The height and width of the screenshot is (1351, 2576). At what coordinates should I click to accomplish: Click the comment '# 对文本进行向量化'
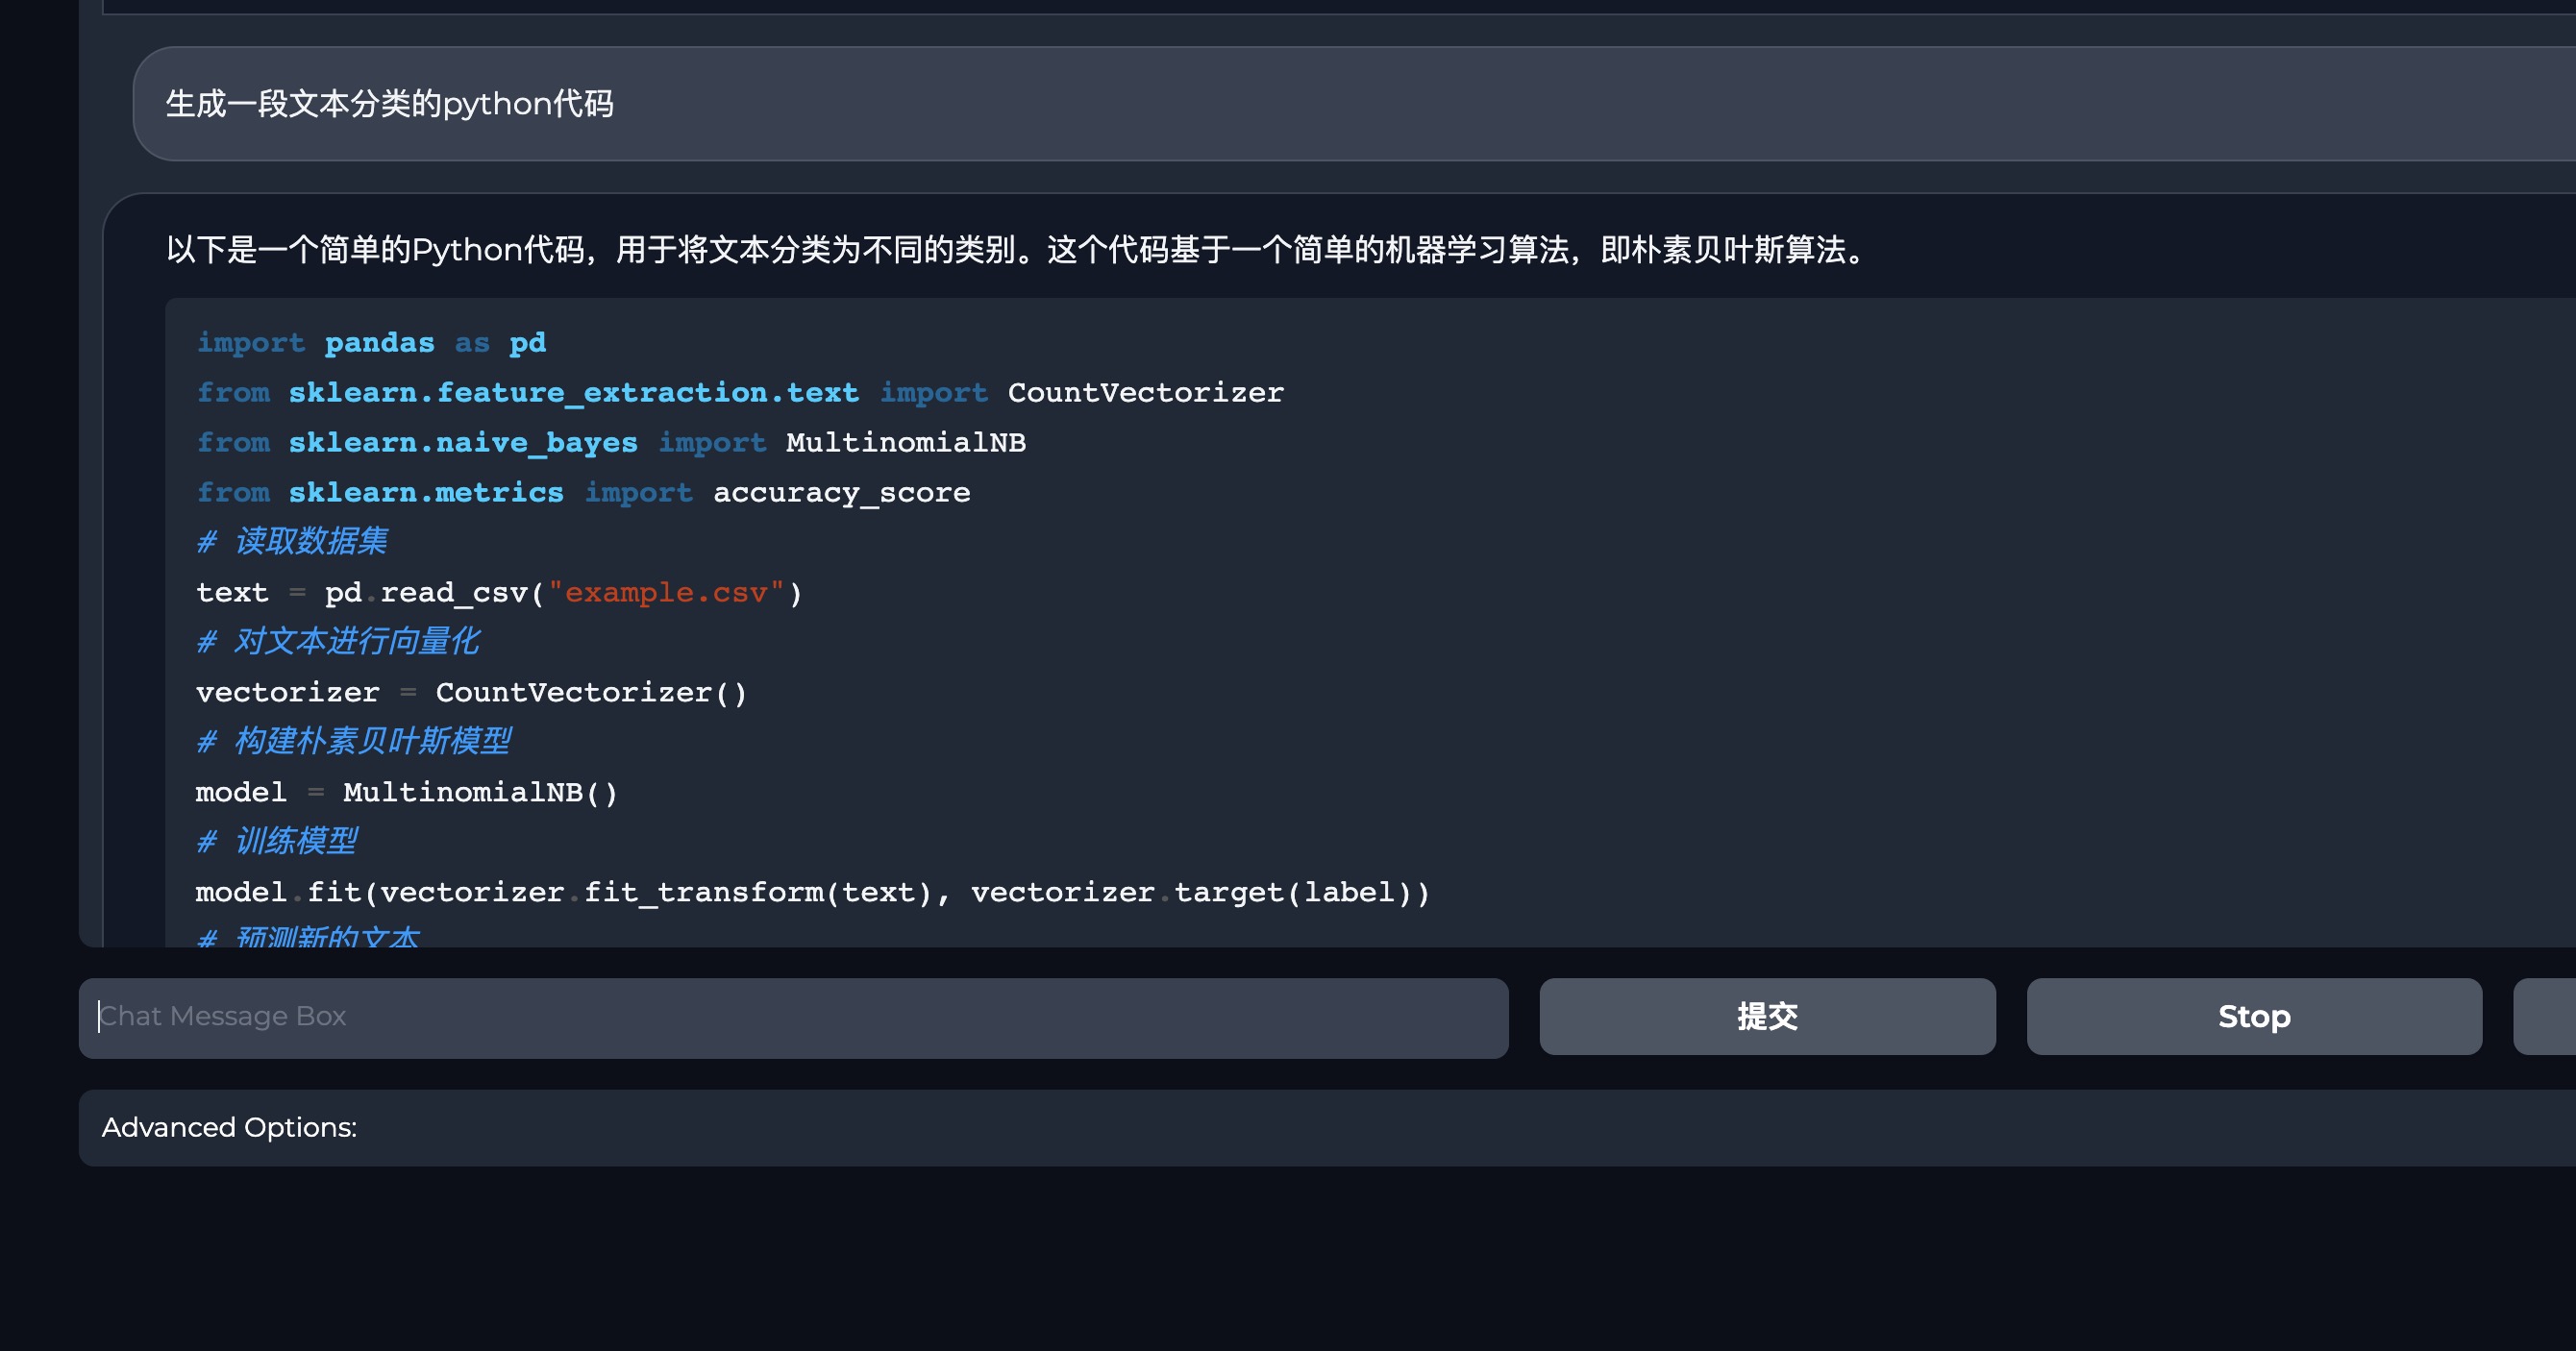tap(338, 642)
